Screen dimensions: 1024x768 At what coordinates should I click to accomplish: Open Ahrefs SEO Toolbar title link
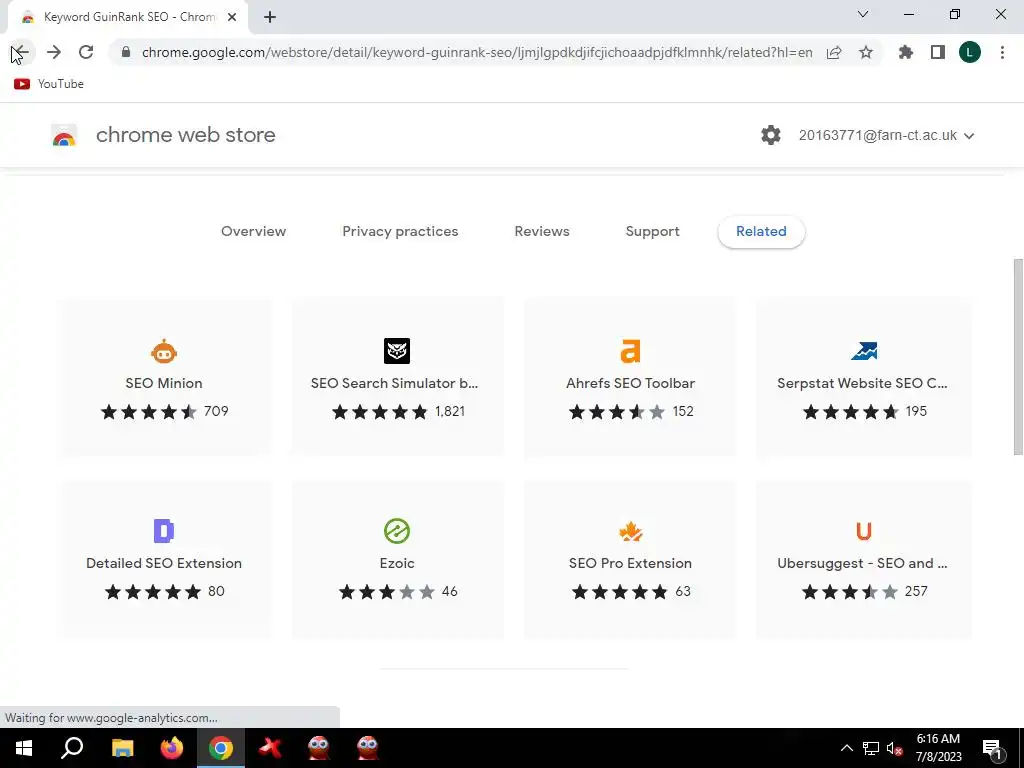[x=630, y=383]
